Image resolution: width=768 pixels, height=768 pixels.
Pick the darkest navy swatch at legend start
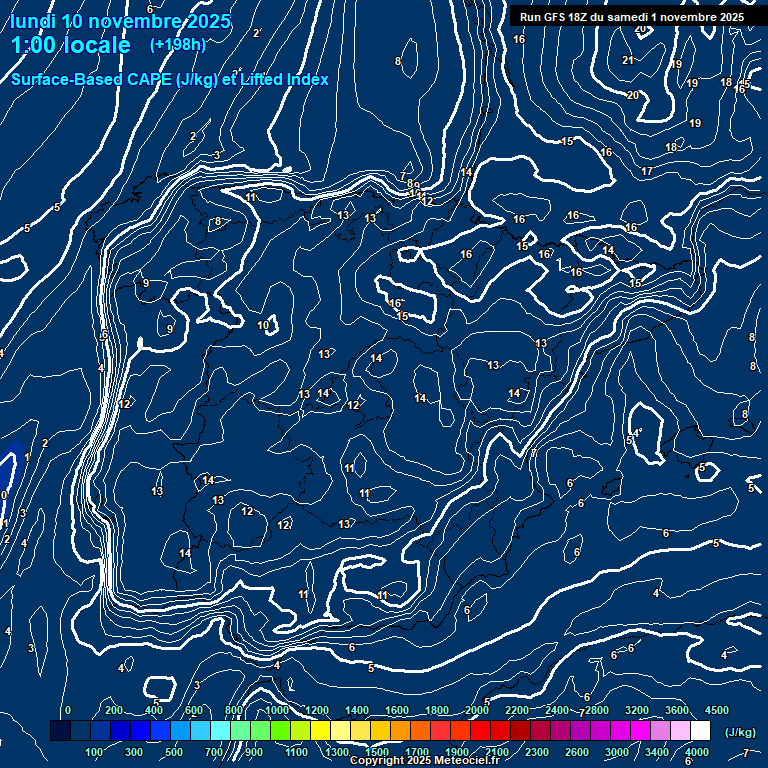point(60,732)
